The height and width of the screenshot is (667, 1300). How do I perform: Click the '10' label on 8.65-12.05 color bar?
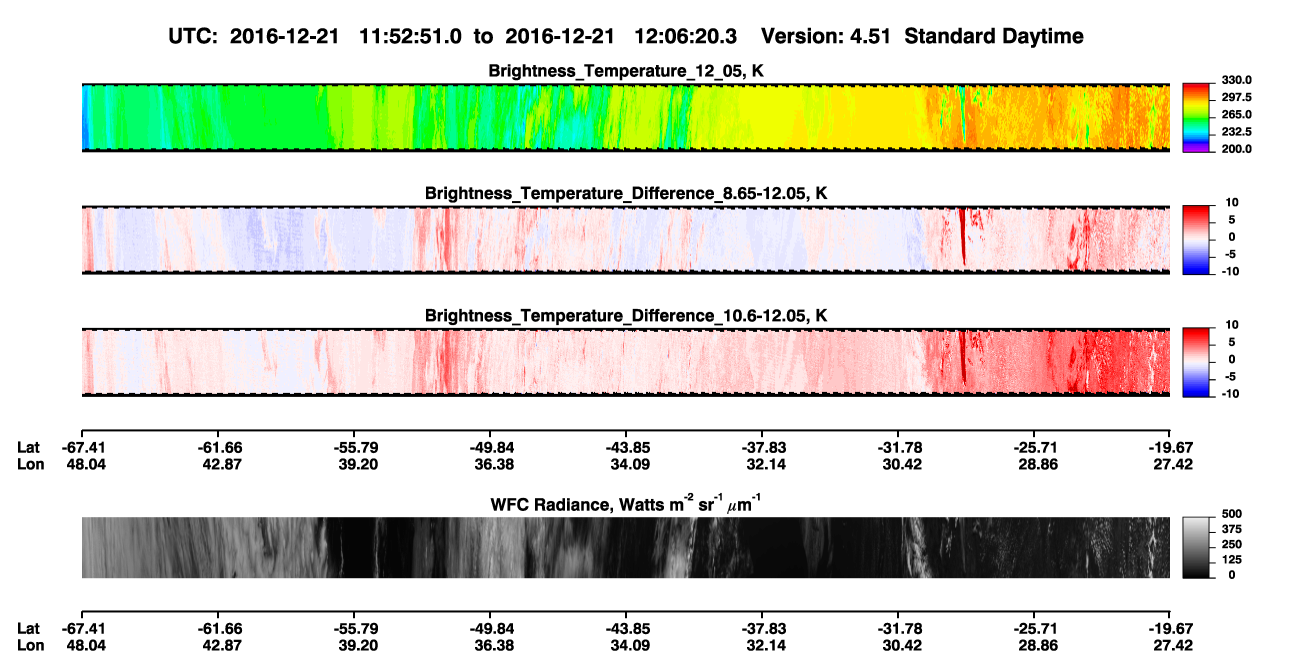pos(1231,203)
